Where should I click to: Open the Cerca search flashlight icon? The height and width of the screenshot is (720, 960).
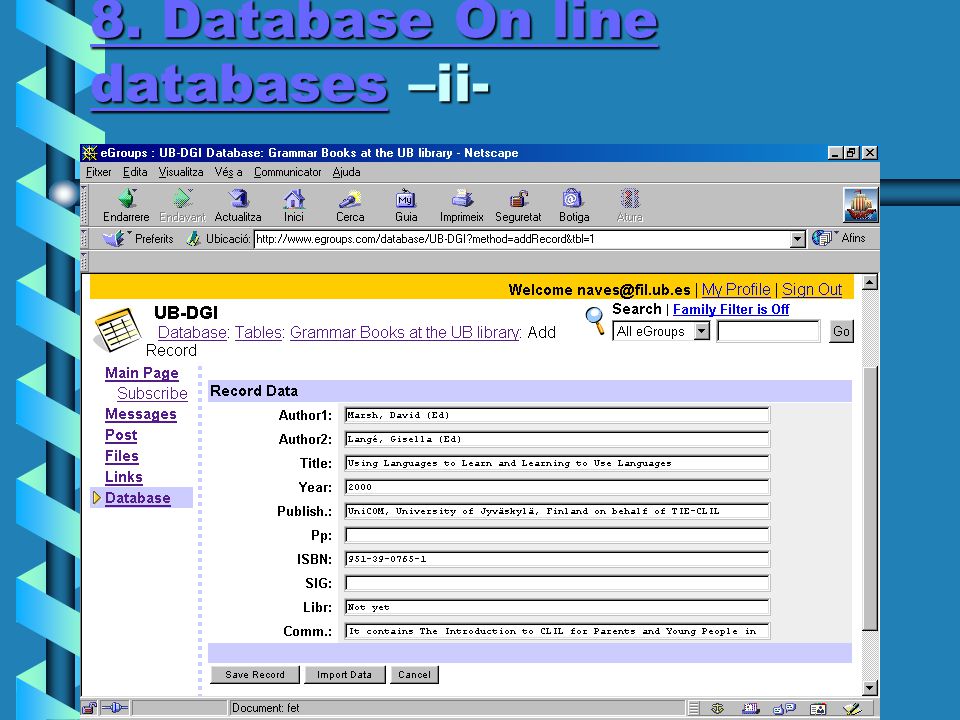350,198
